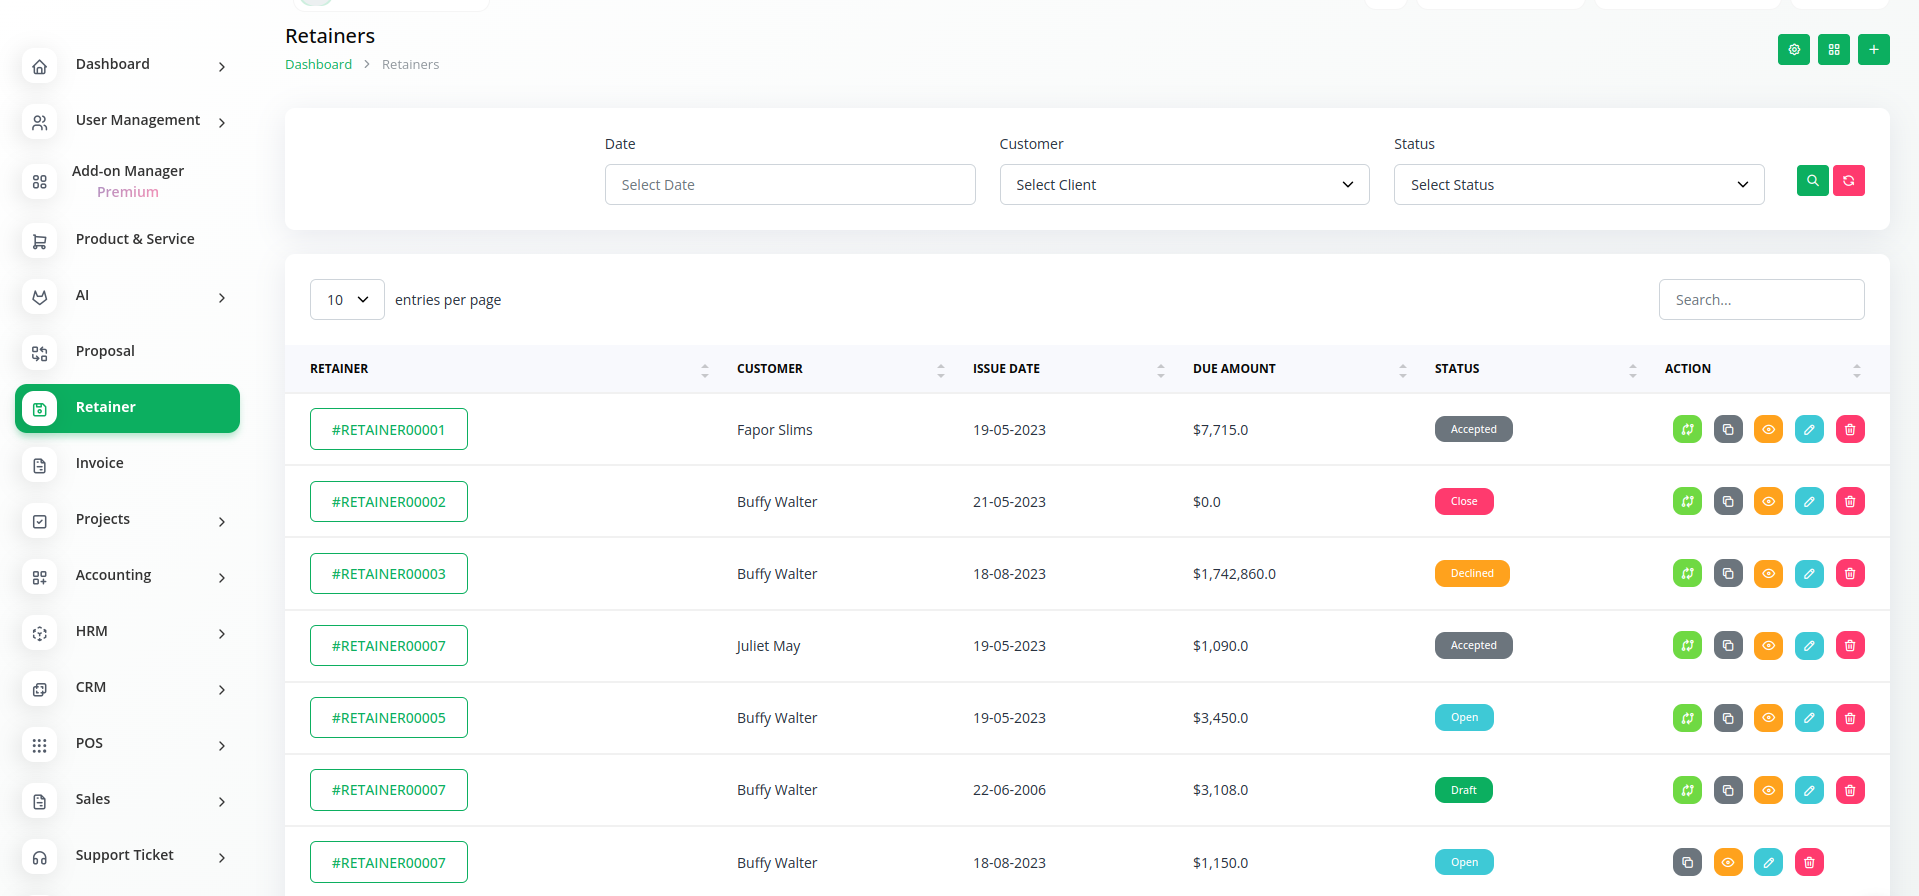Open the Select Client dropdown

(1184, 185)
